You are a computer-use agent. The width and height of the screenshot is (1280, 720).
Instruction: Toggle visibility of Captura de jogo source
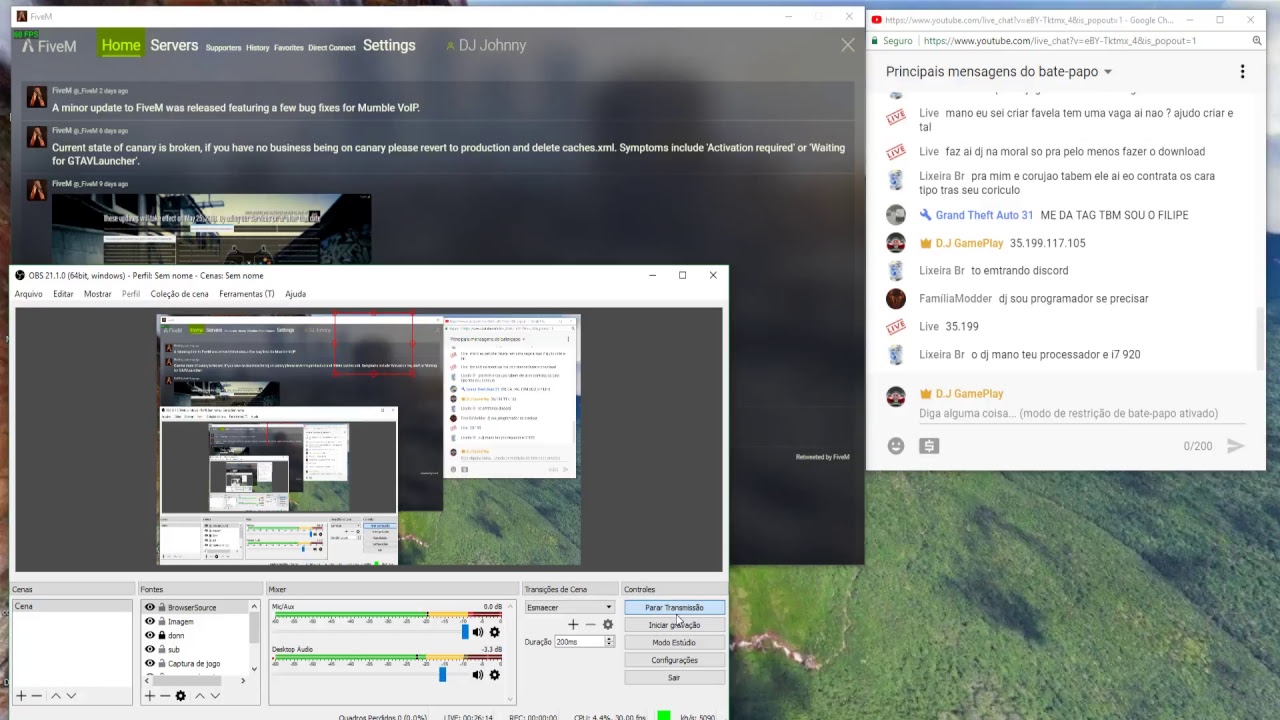point(150,663)
